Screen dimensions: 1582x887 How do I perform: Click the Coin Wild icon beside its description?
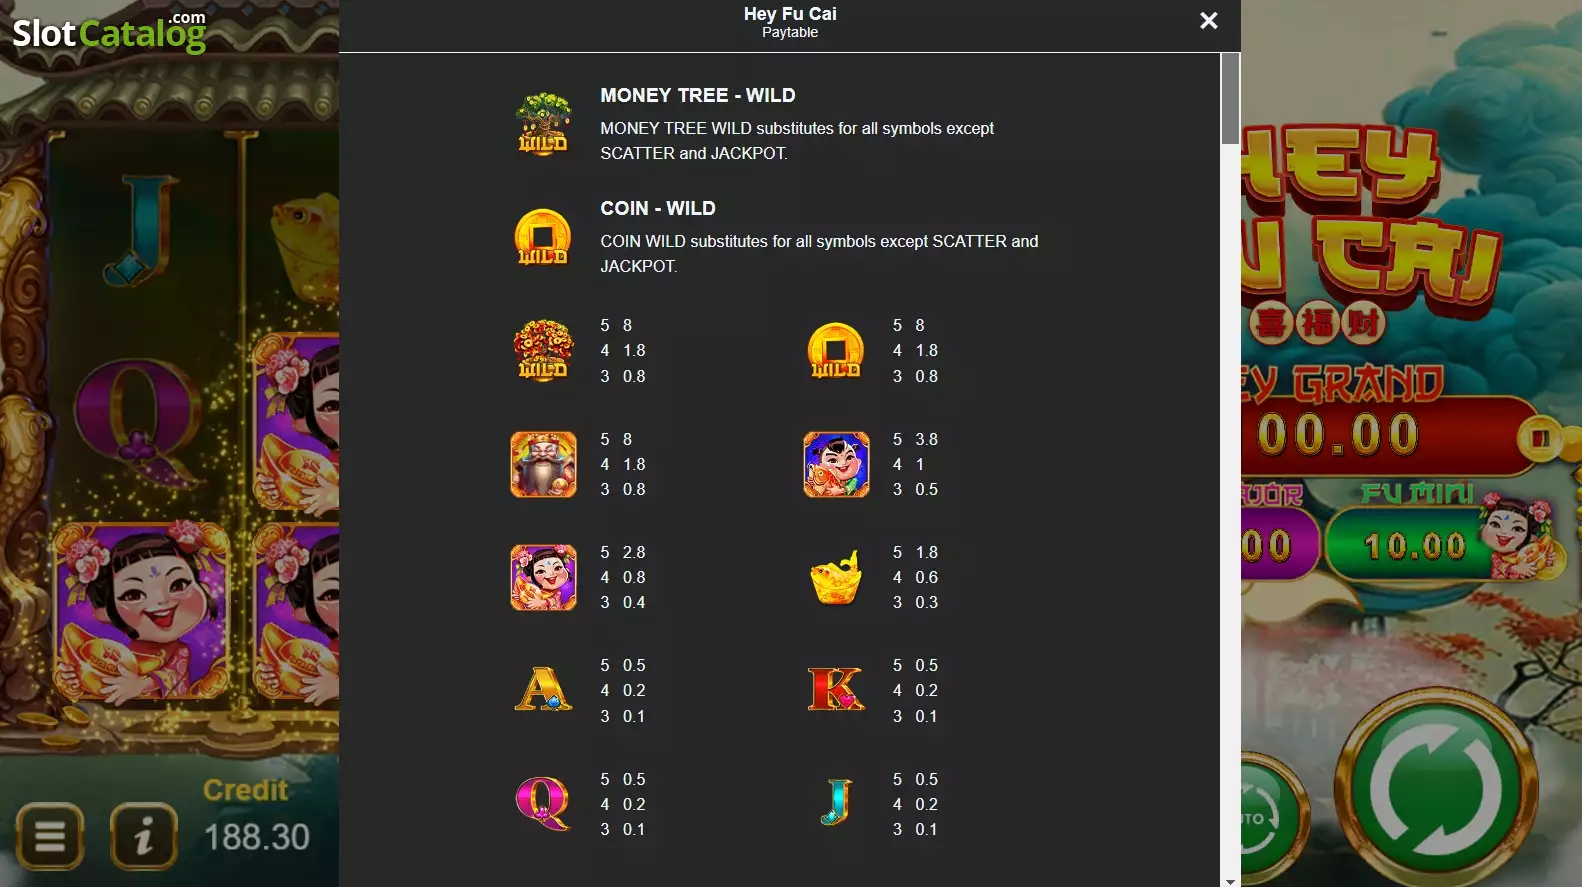(x=542, y=237)
